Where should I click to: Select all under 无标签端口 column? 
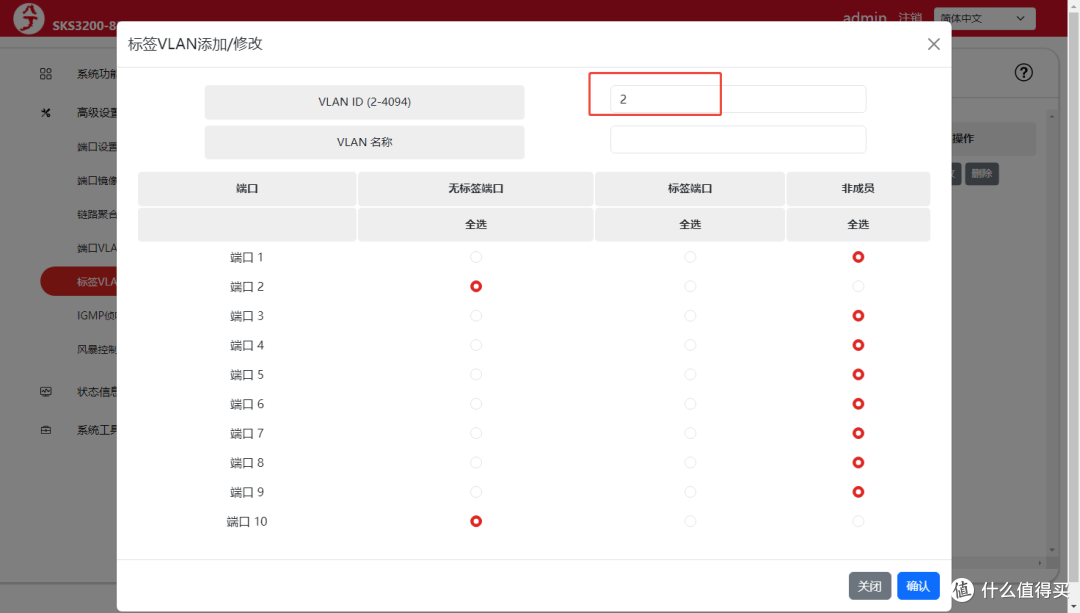click(476, 225)
